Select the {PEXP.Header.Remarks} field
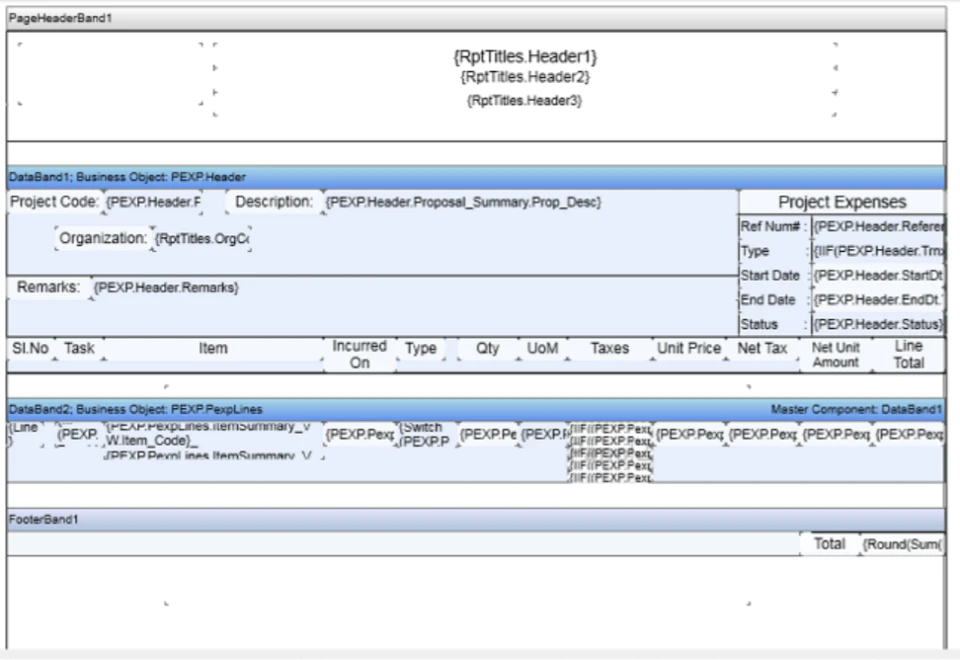 [x=166, y=287]
